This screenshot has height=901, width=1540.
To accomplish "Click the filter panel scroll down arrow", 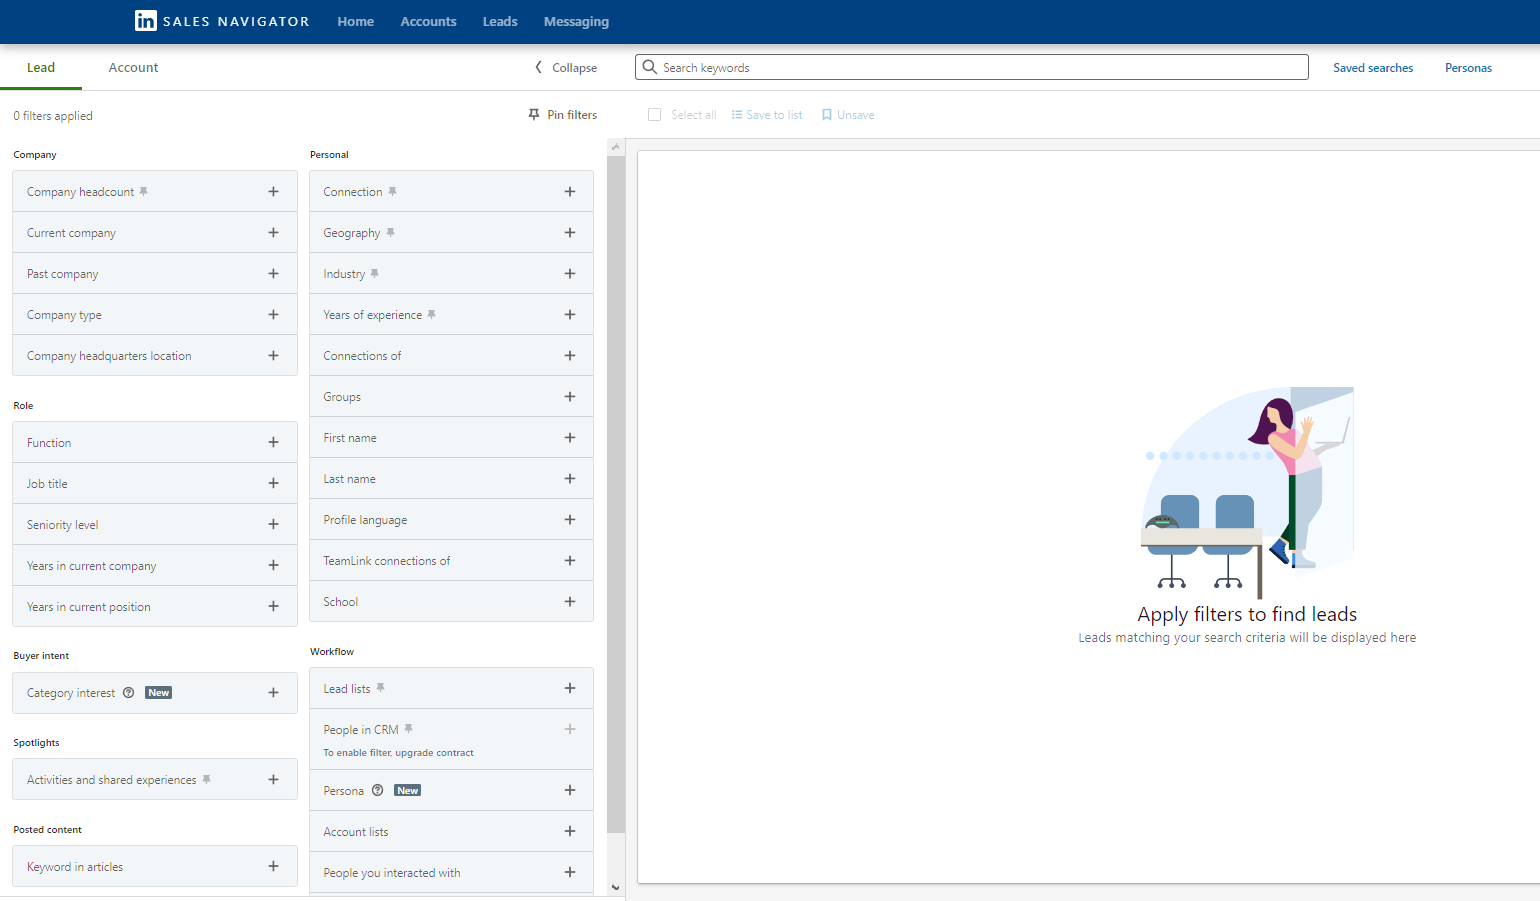I will coord(616,887).
